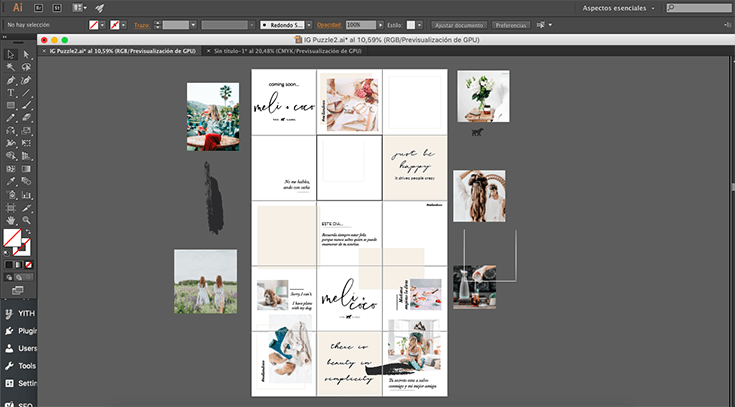Viewport: 735px width, 407px height.
Task: Open the stroke color dropdown arrow
Action: [124, 25]
